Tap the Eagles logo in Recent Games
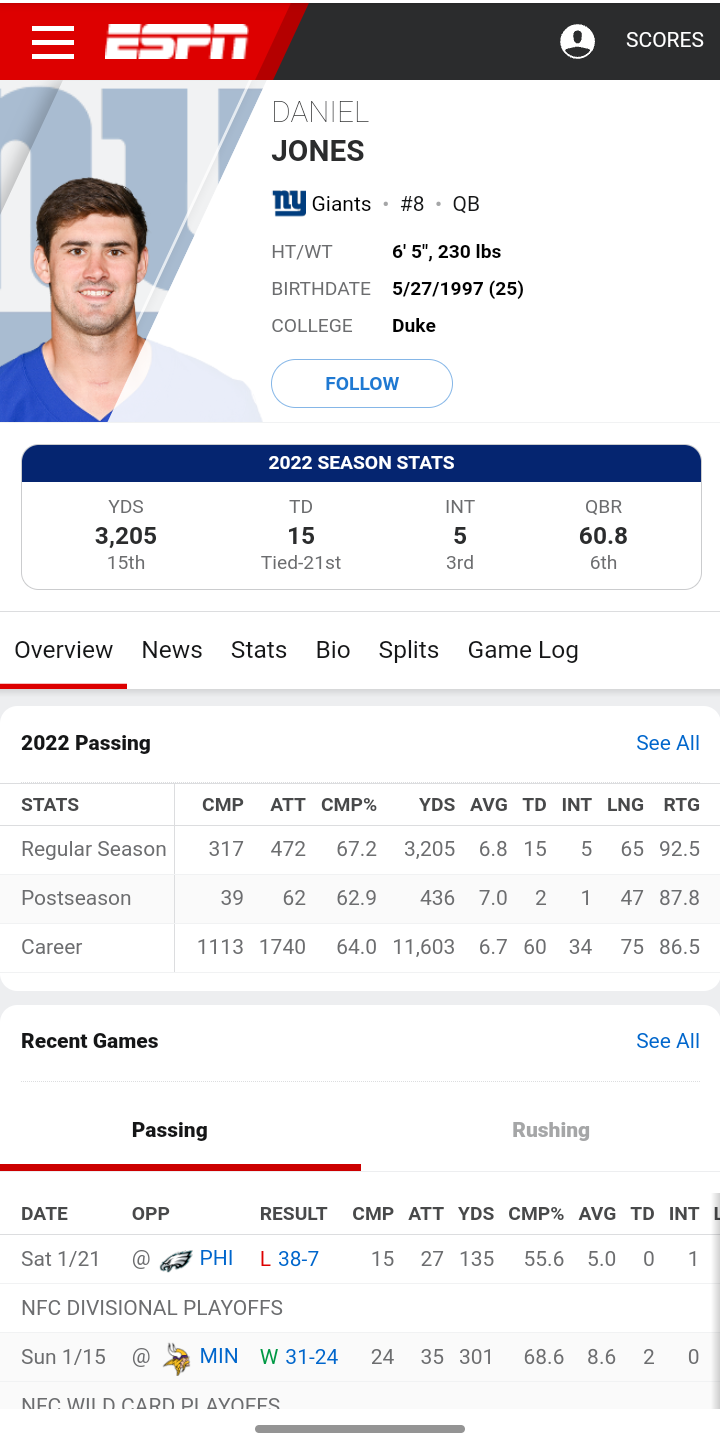Image resolution: width=720 pixels, height=1450 pixels. click(x=176, y=1259)
